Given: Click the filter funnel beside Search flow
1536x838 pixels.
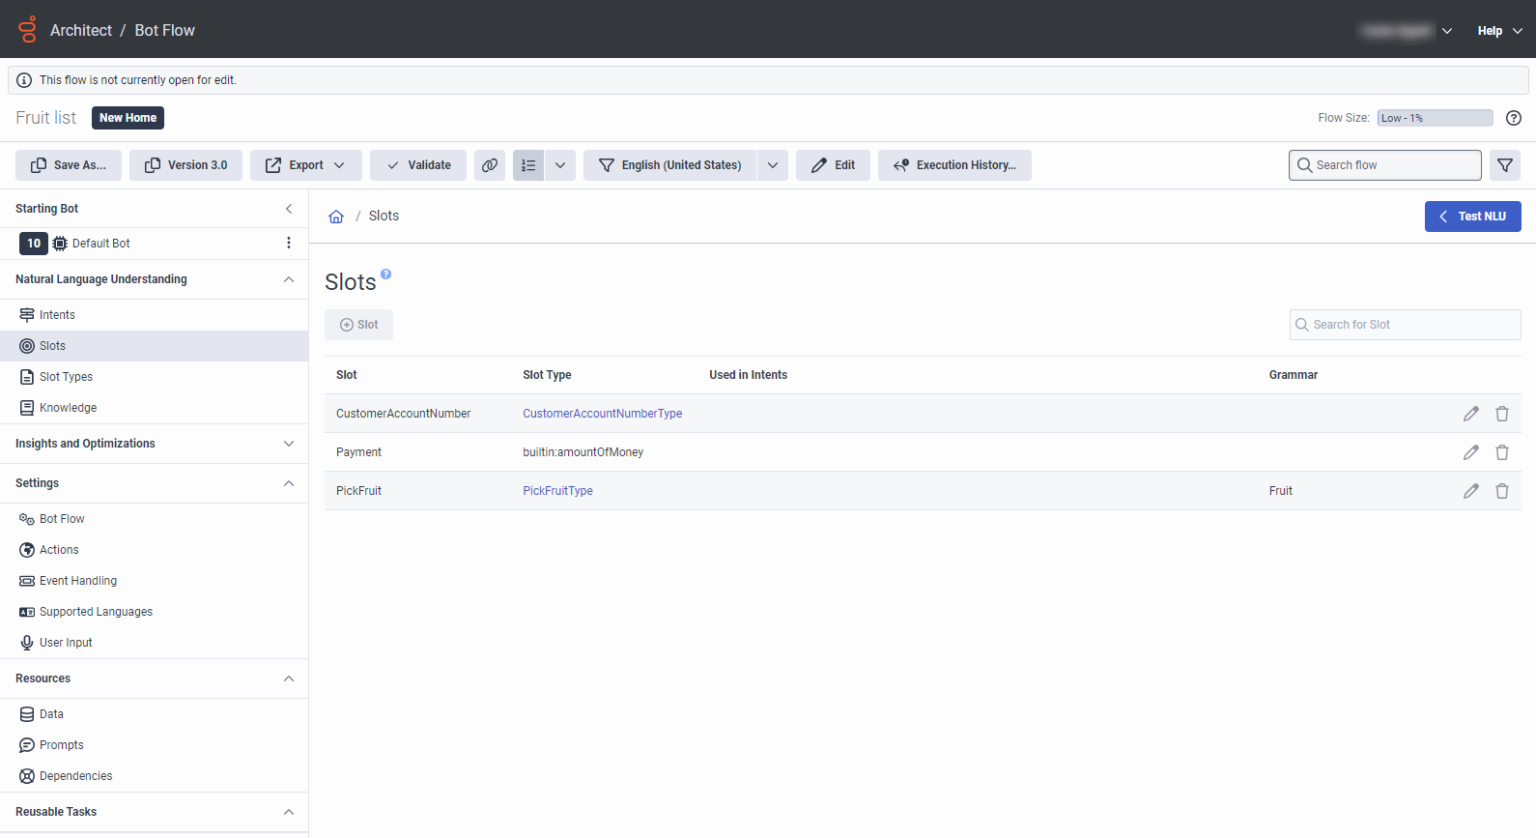Looking at the screenshot, I should coord(1505,165).
